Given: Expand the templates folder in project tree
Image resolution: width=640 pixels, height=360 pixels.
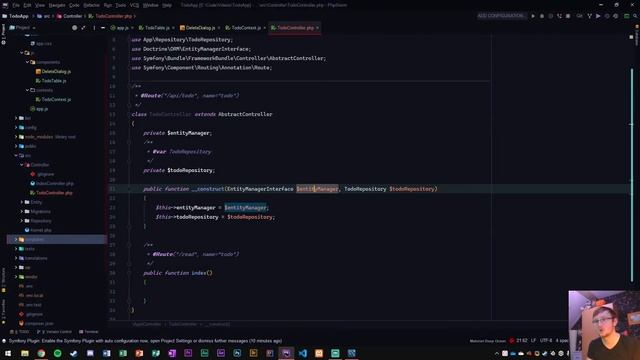Looking at the screenshot, I should 16,240.
